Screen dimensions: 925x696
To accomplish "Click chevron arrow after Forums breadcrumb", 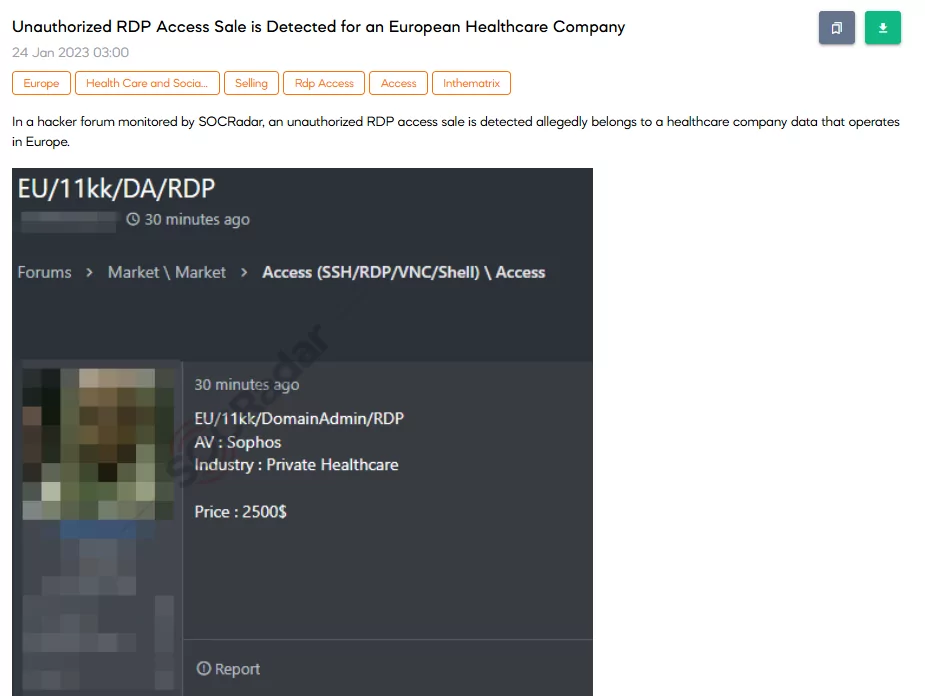I will [89, 273].
